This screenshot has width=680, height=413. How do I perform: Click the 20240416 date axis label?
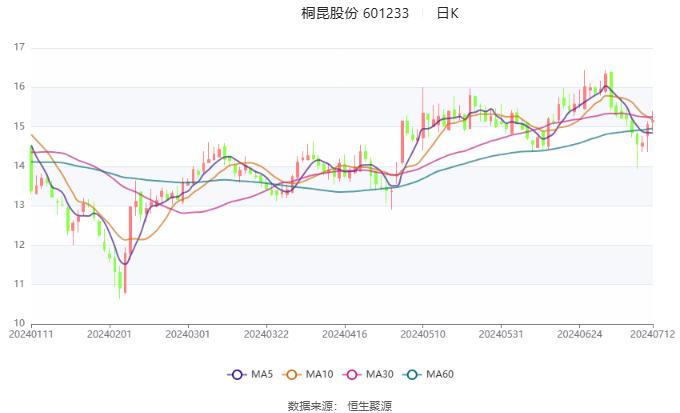click(343, 335)
